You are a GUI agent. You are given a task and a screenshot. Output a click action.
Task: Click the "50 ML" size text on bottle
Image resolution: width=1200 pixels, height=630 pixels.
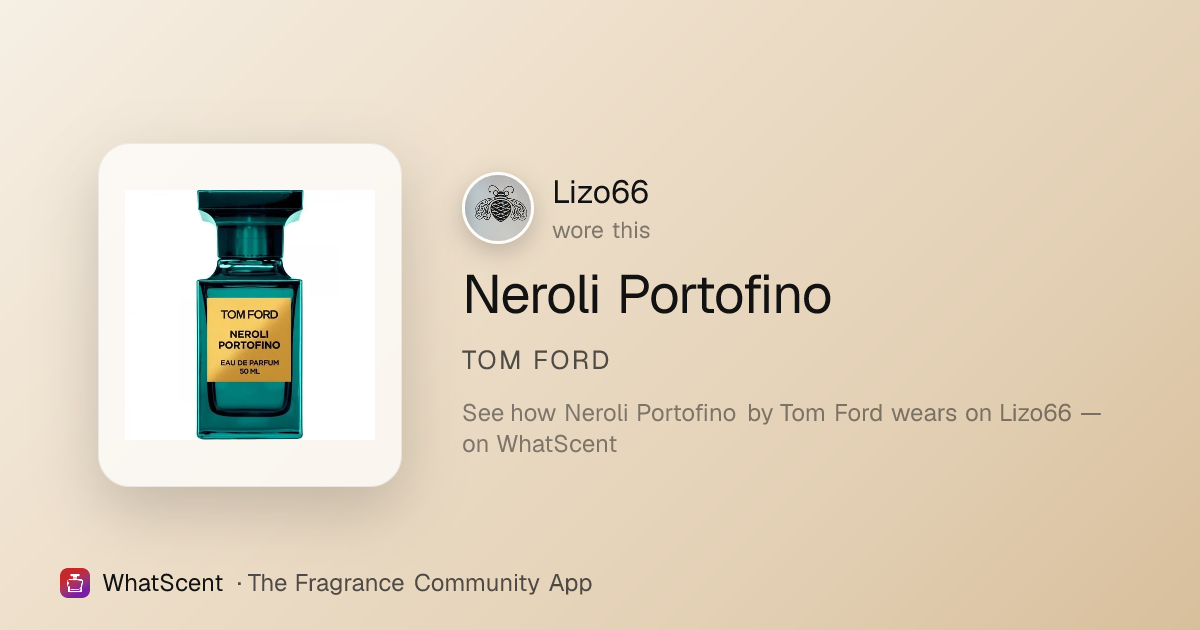tap(250, 370)
